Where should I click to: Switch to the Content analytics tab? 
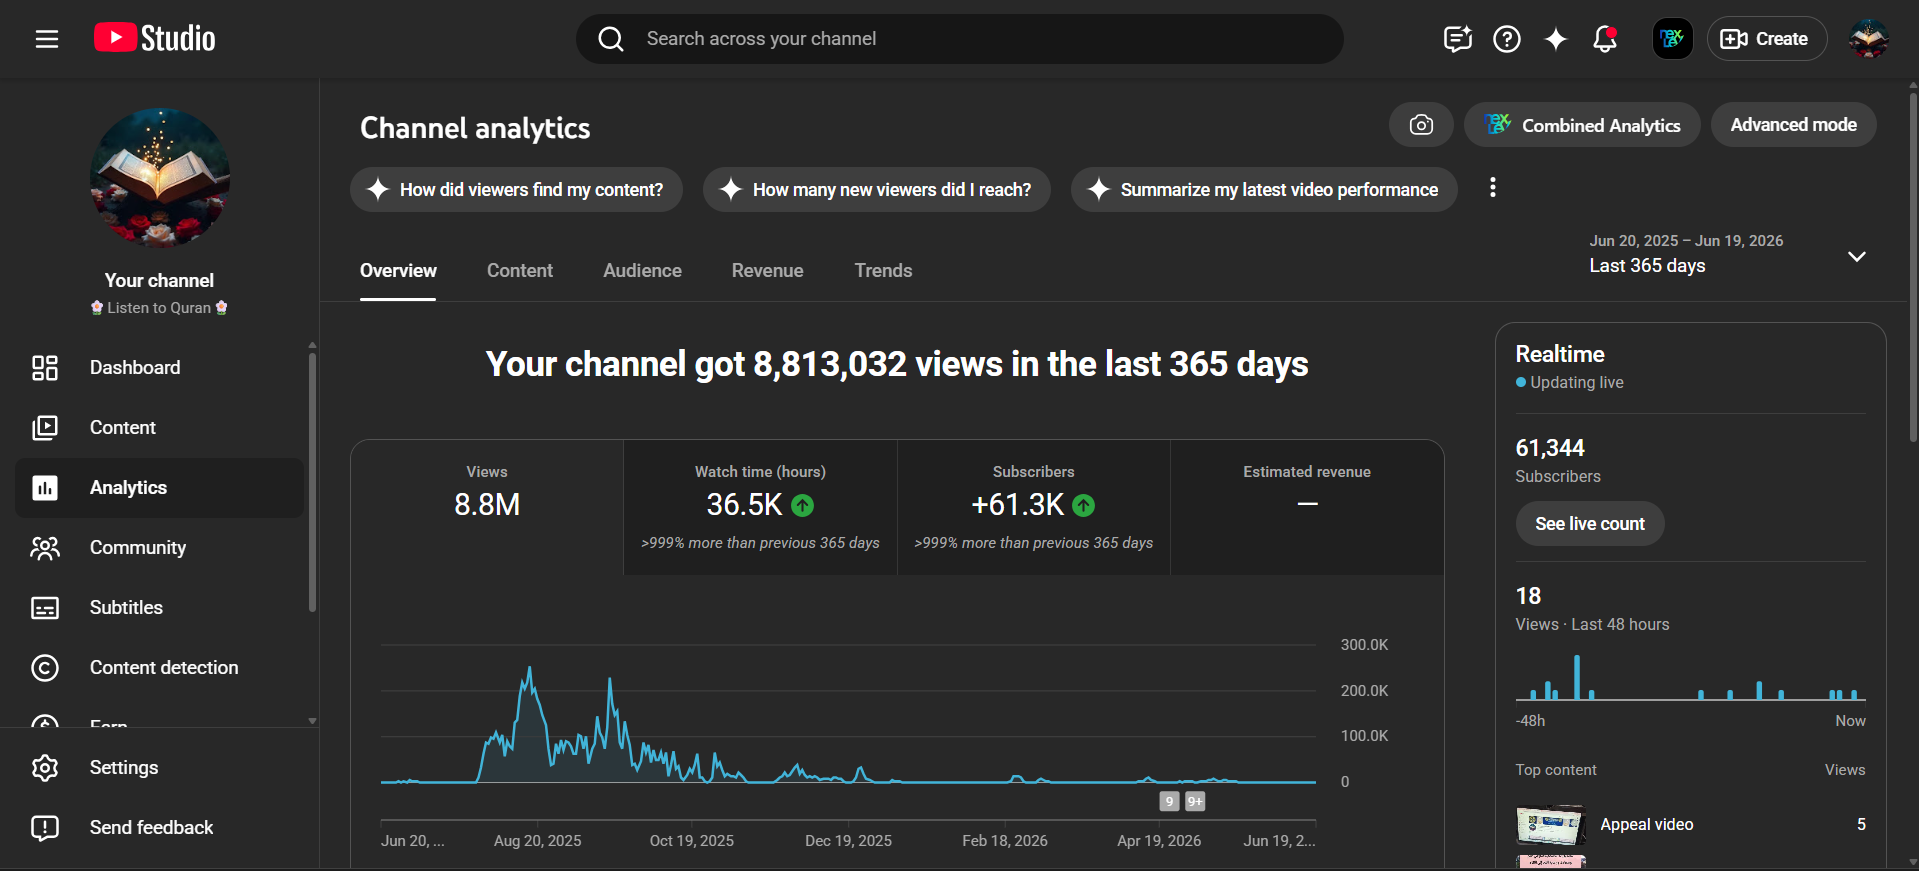click(x=520, y=271)
